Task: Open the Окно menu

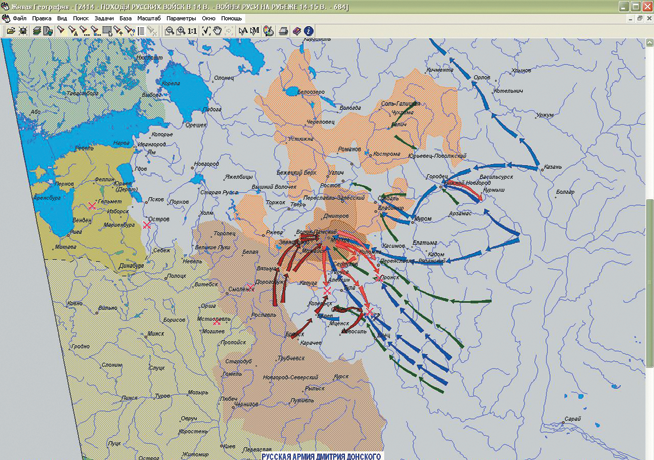Action: pos(208,19)
